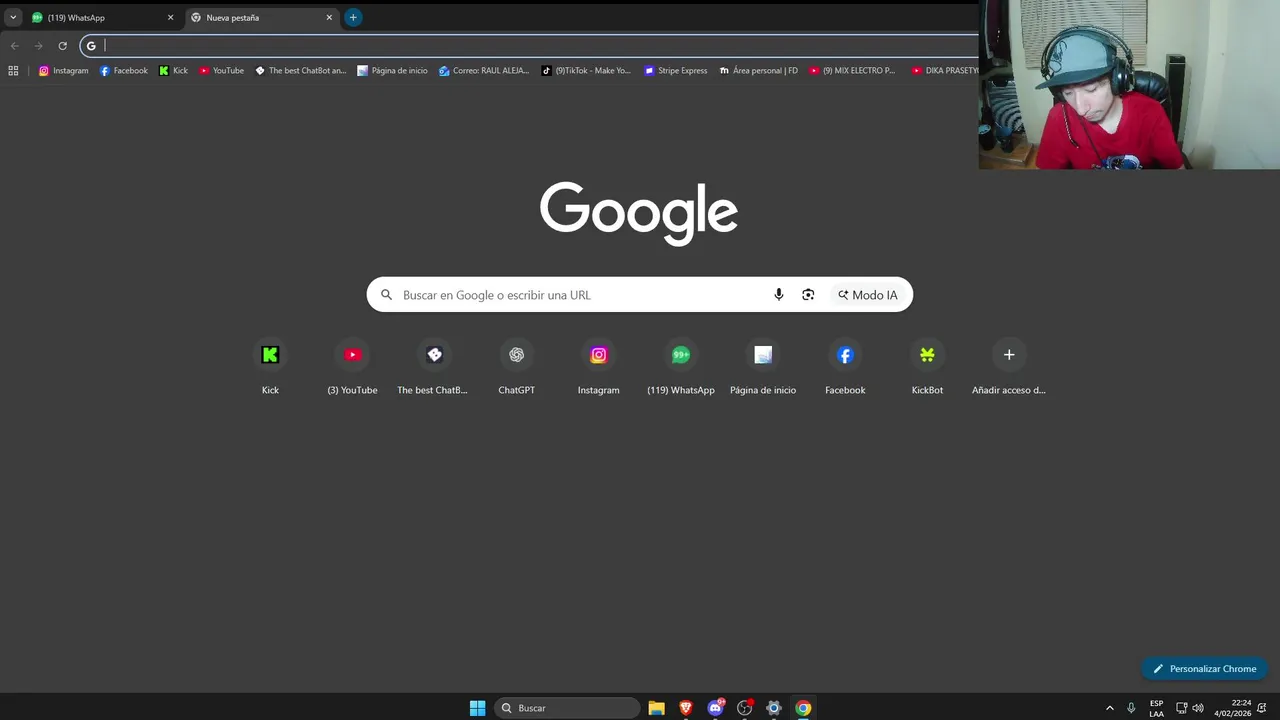Open the (3) YouTube shortcut tile
This screenshot has width=1280, height=720.
352,367
